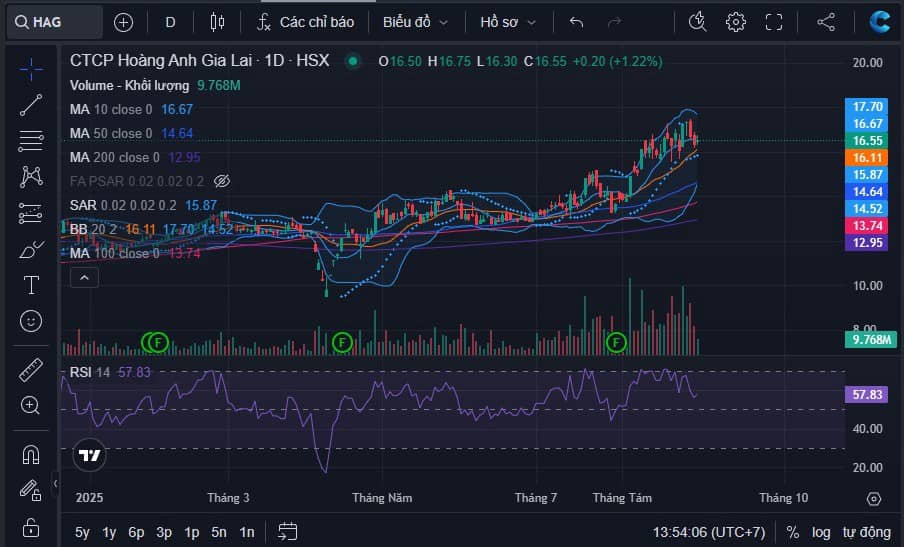
Task: Click the F event marker near Tháng Năm
Action: (342, 343)
